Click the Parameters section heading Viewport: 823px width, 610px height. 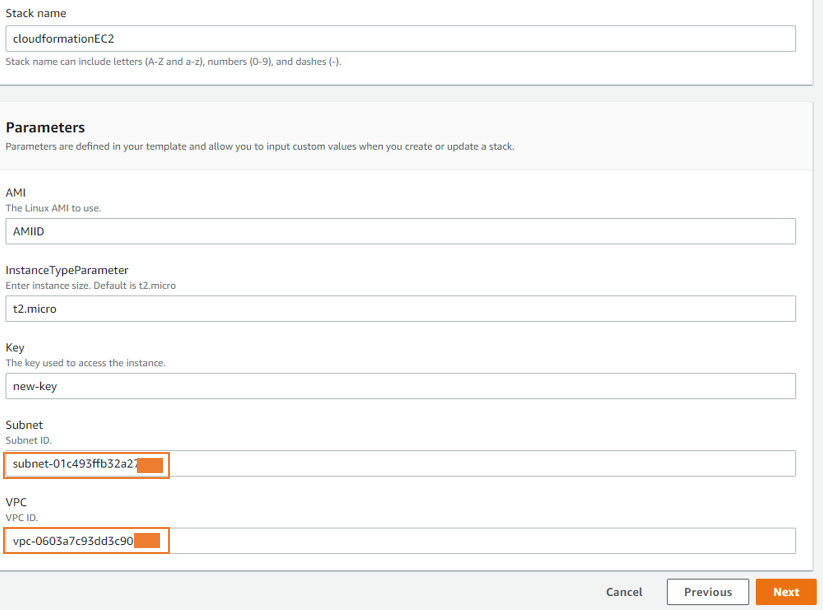[45, 128]
